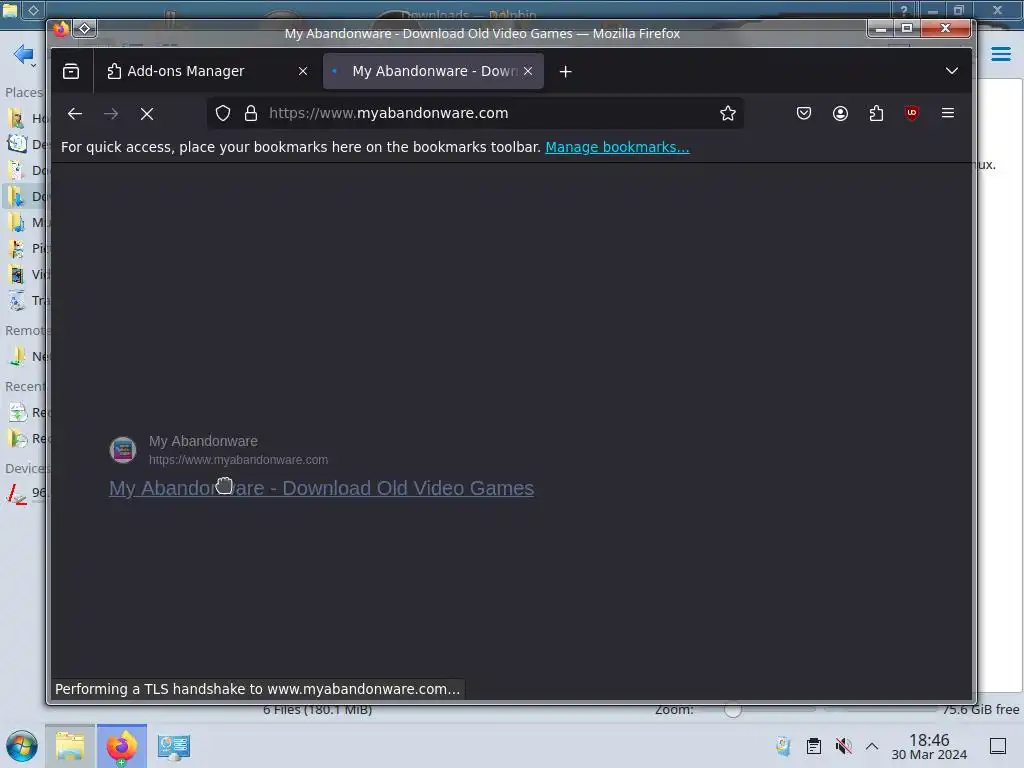Show site security info via the padlock icon
Viewport: 1024px width, 768px height.
pyautogui.click(x=251, y=114)
